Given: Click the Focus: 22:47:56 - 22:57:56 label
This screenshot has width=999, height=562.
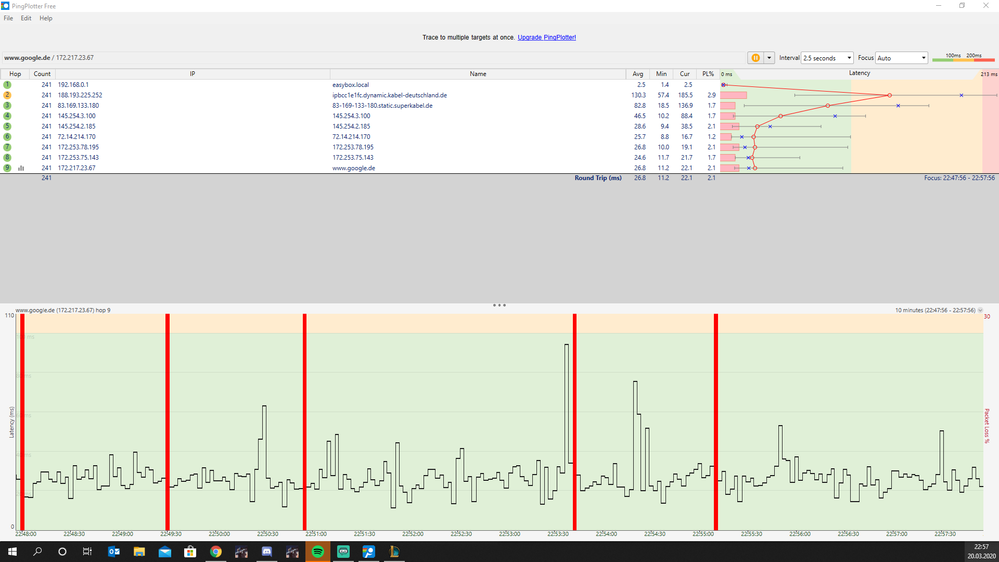Looking at the screenshot, I should 959,178.
